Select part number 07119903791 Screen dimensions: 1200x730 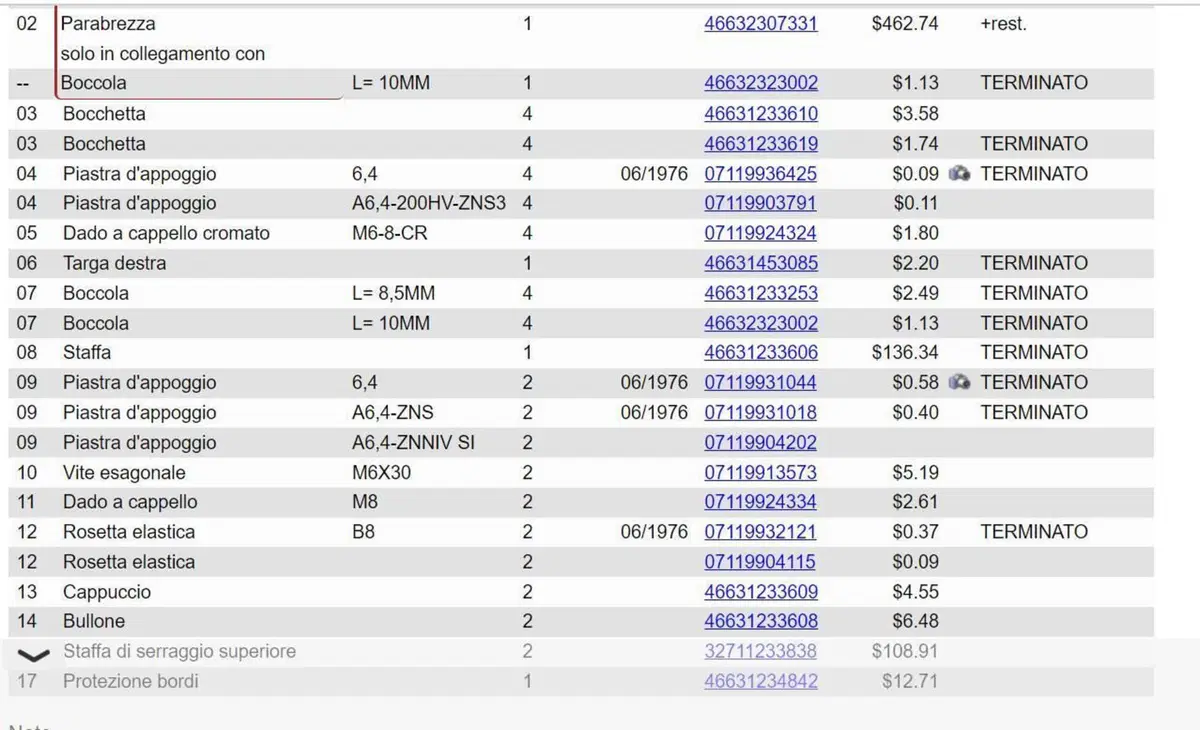[761, 203]
